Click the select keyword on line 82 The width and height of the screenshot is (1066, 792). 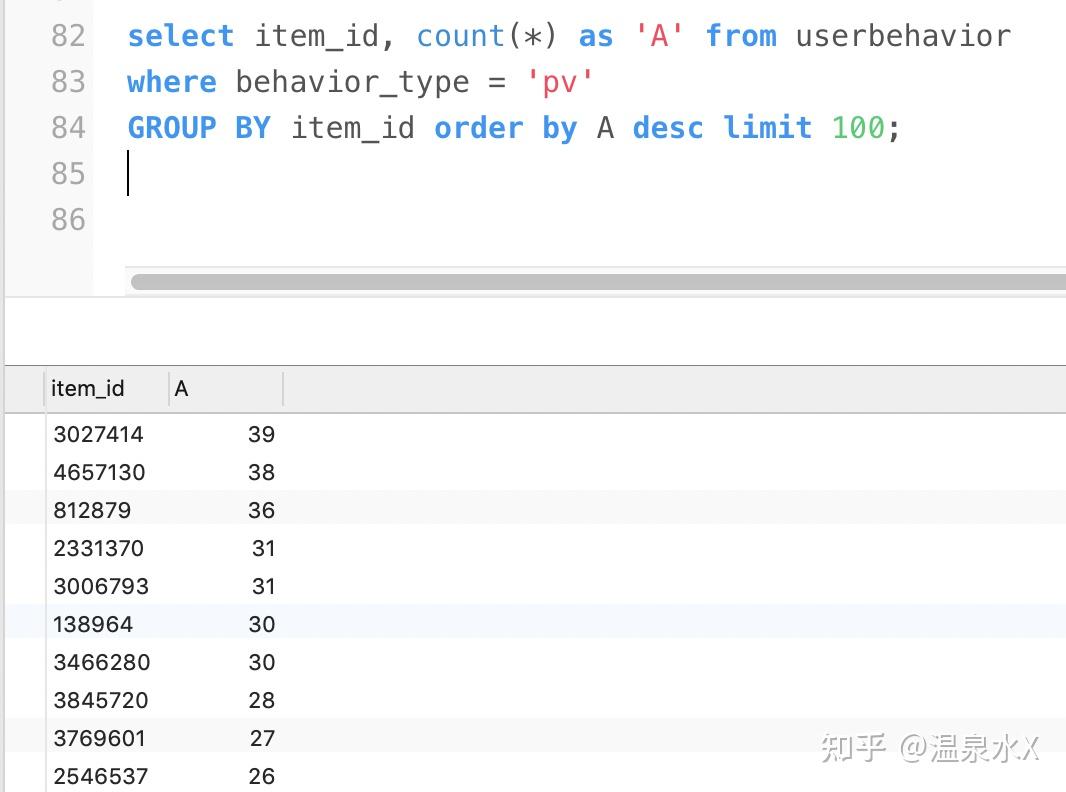click(180, 35)
